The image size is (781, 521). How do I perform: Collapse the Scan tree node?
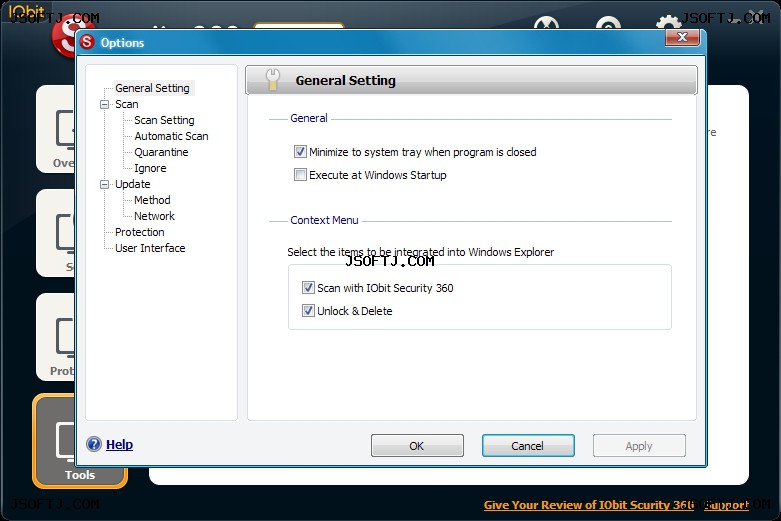click(x=104, y=104)
